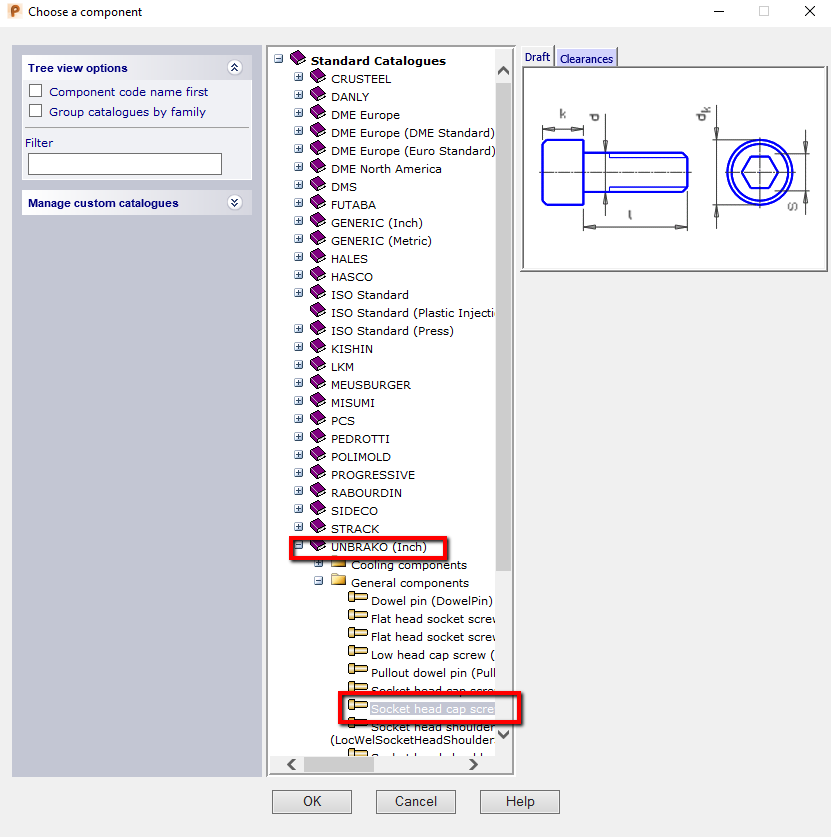Collapse the Standard Catalogues tree node
831x837 pixels.
pyautogui.click(x=279, y=57)
